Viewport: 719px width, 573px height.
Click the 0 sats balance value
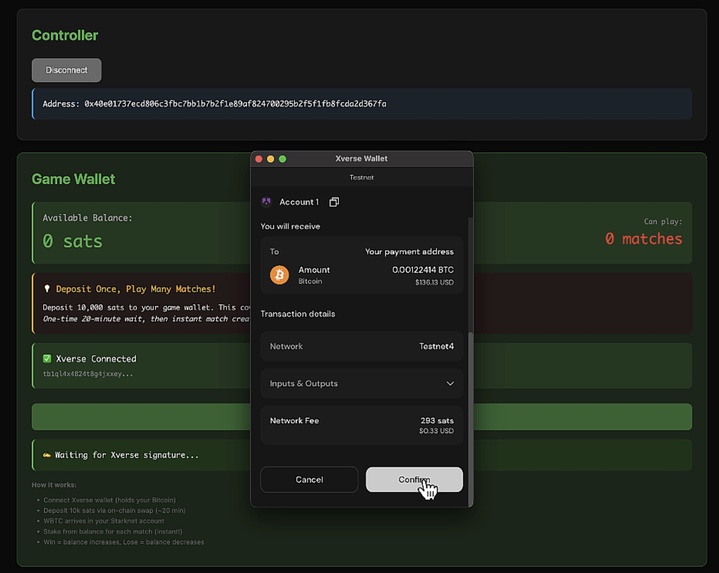pos(72,241)
